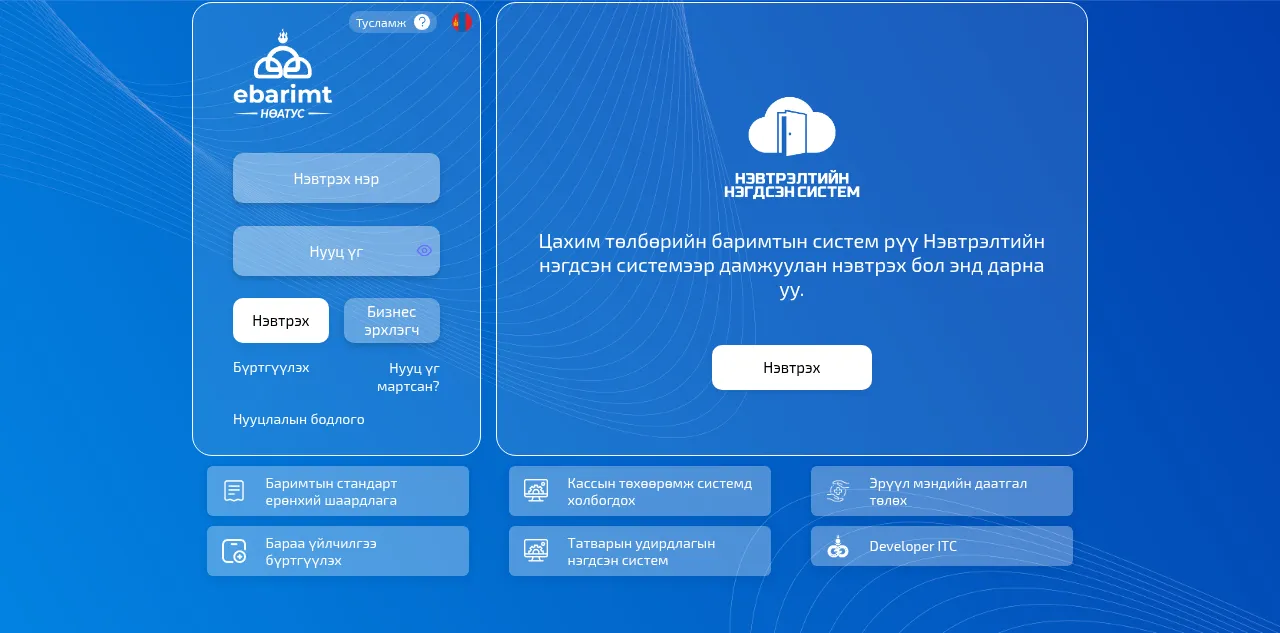Open Татварын удирдлагын нэгдсэн систем link
Image resolution: width=1280 pixels, height=633 pixels.
pos(640,551)
